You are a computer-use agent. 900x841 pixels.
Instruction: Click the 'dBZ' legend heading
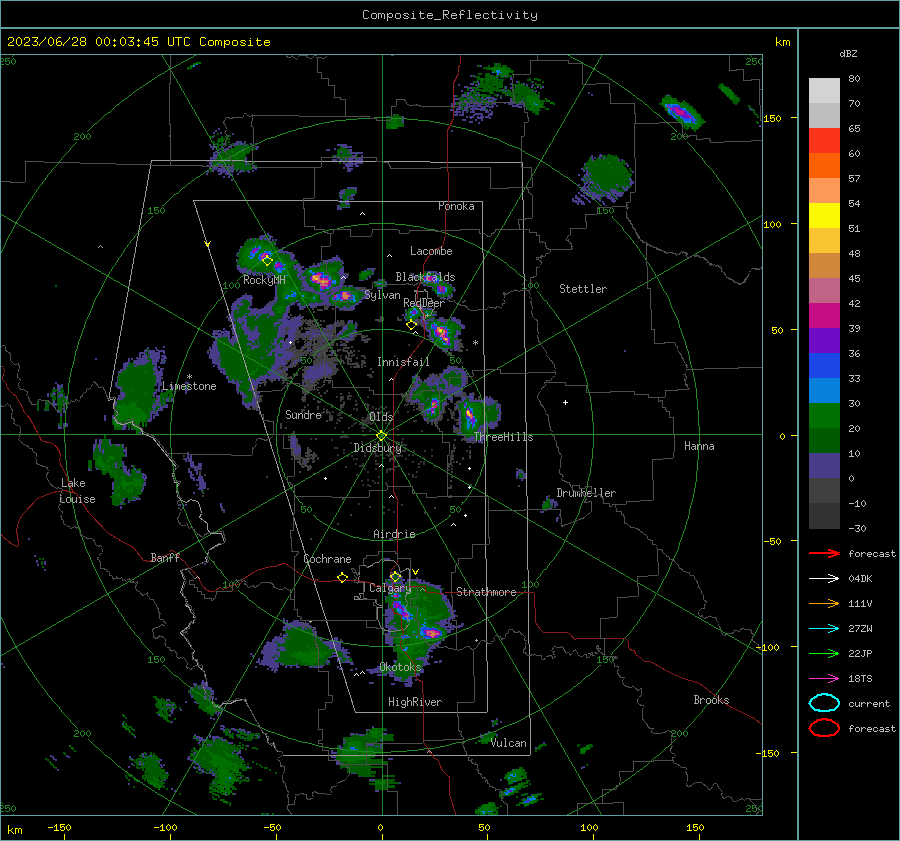point(848,54)
